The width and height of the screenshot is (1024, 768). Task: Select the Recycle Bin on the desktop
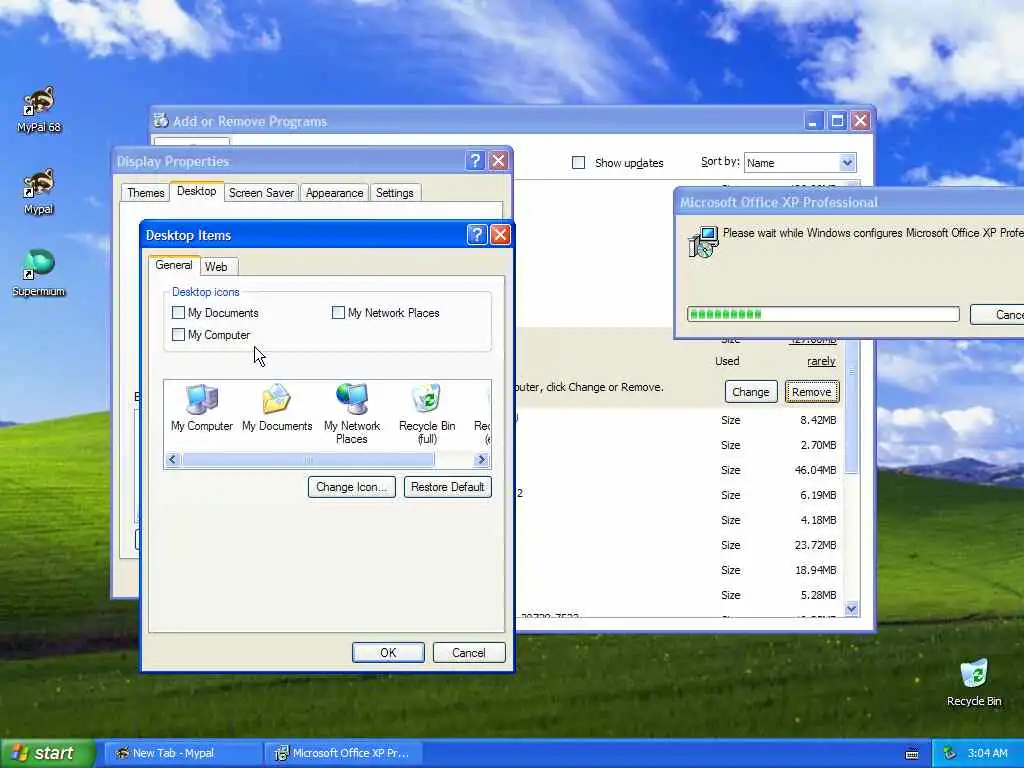tap(974, 682)
